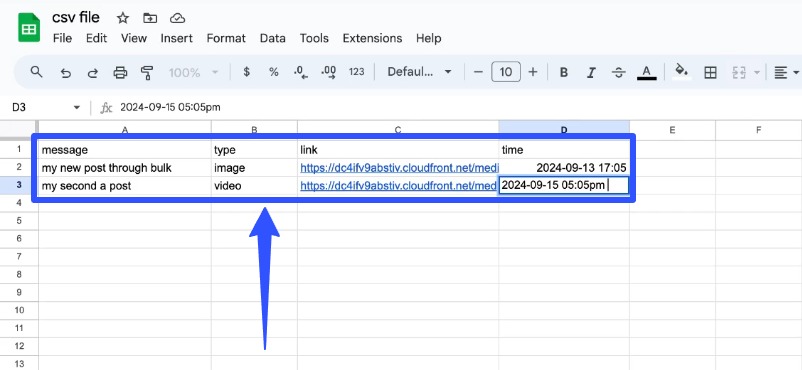
Task: Decrease decimal places
Action: click(301, 72)
